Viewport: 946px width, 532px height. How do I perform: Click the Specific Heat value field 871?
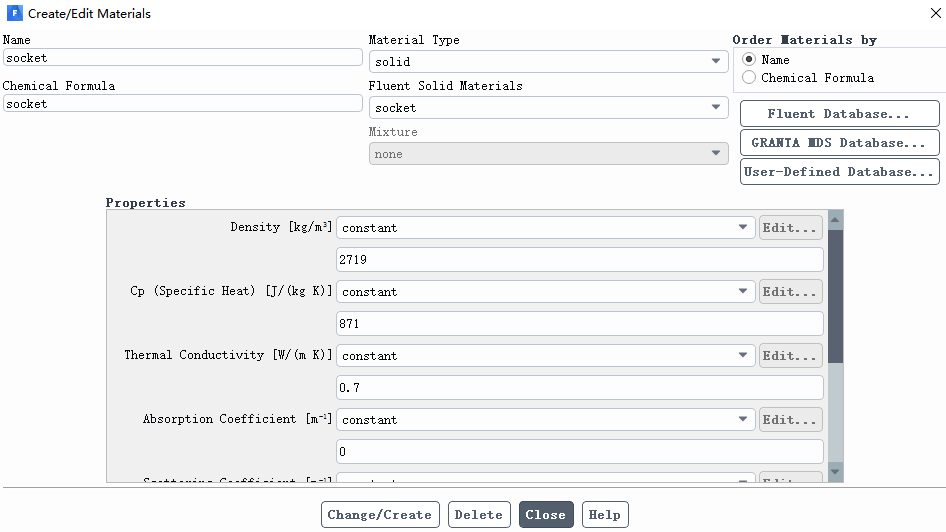580,323
